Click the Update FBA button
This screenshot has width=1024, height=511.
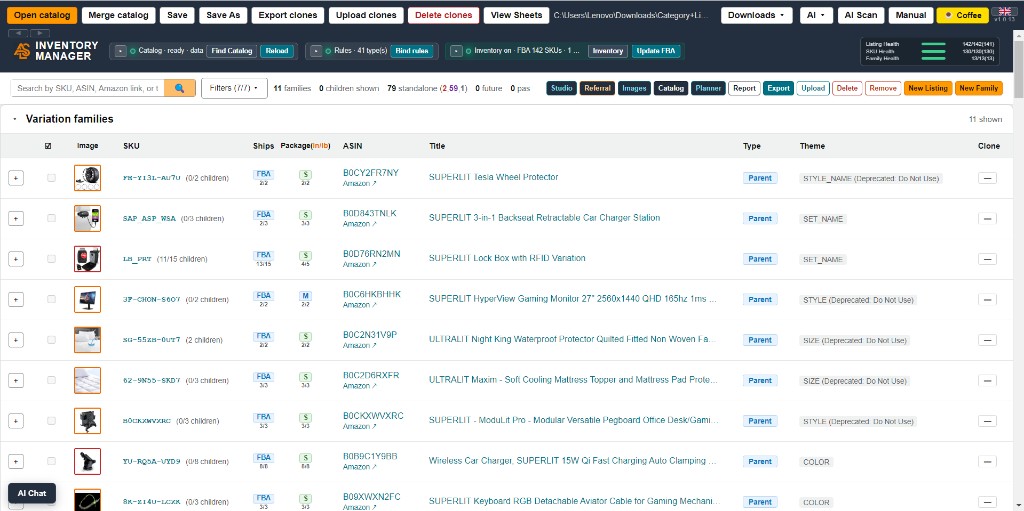(656, 51)
